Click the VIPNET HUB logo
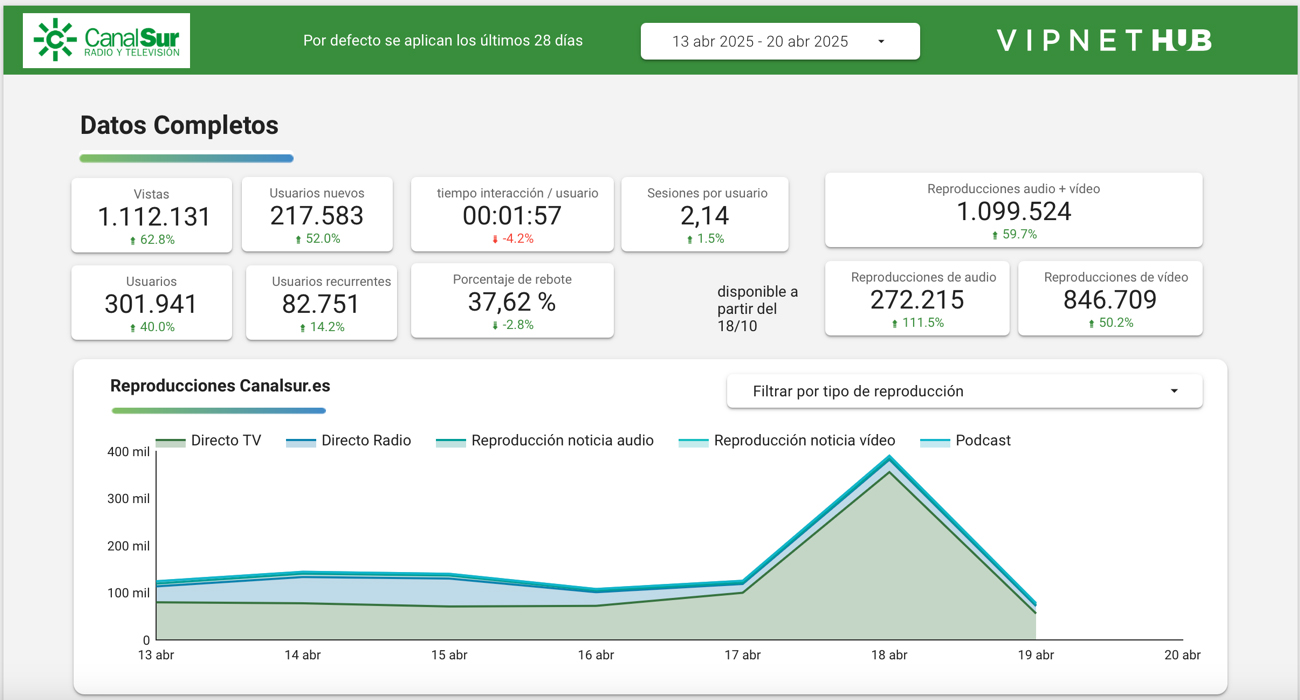1300x700 pixels. (1104, 41)
